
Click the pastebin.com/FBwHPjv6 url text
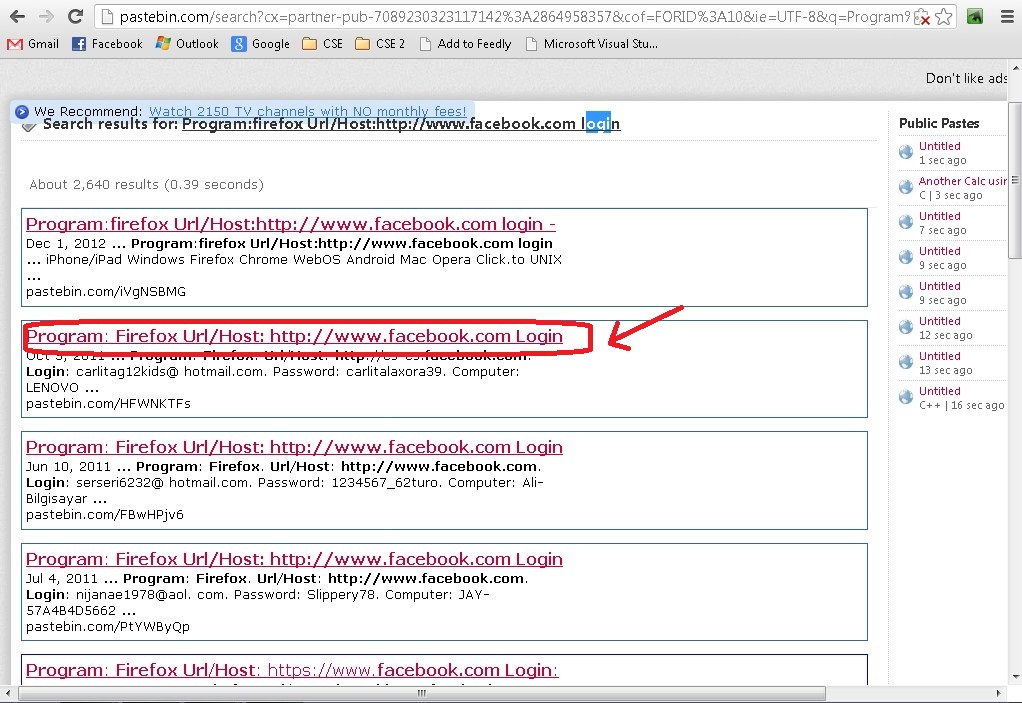click(105, 515)
